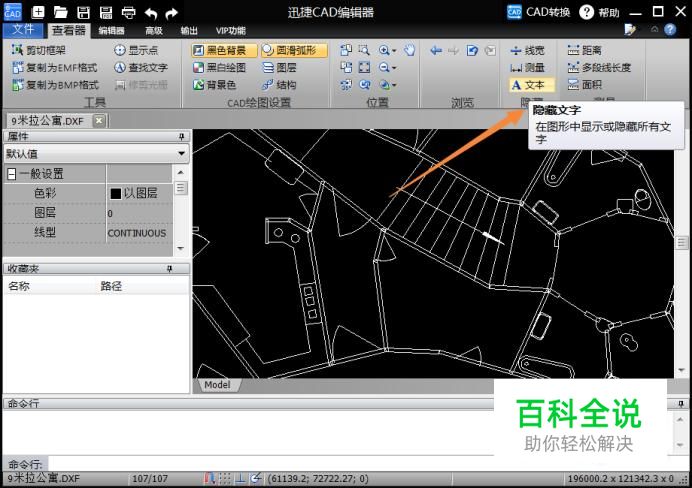Image resolution: width=692 pixels, height=488 pixels.
Task: Close the 9米拉公寓.DXF tab
Action: click(100, 120)
